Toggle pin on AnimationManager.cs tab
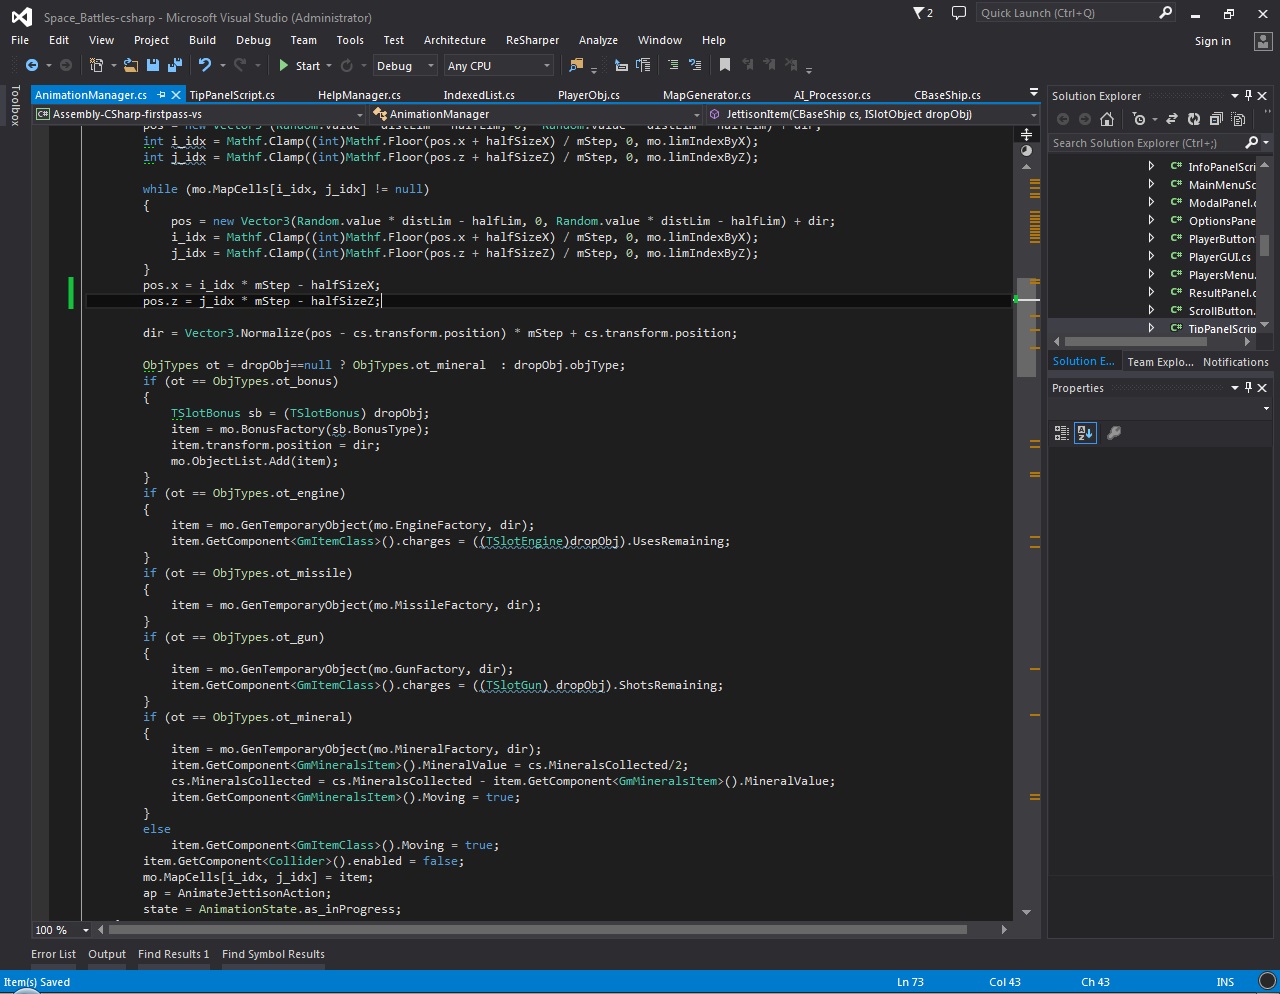1280x994 pixels. point(162,95)
